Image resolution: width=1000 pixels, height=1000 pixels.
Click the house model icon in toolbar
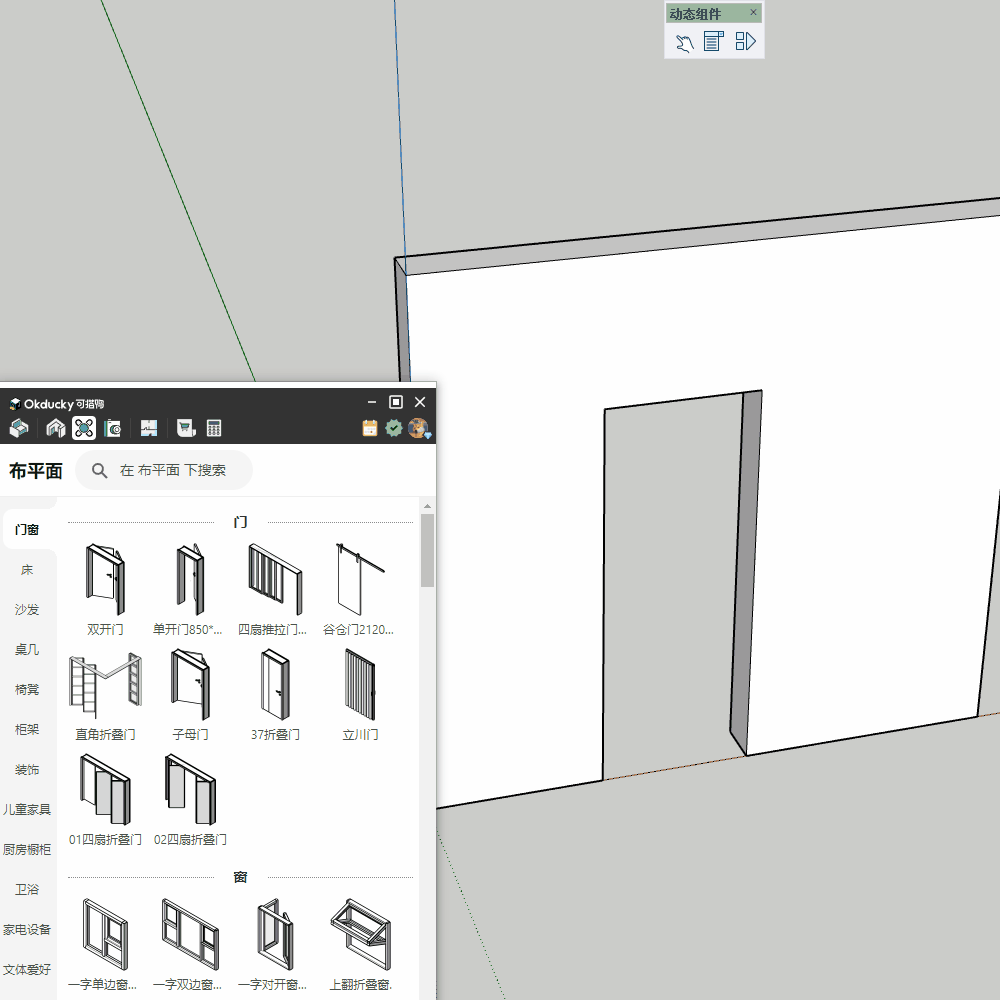point(56,428)
